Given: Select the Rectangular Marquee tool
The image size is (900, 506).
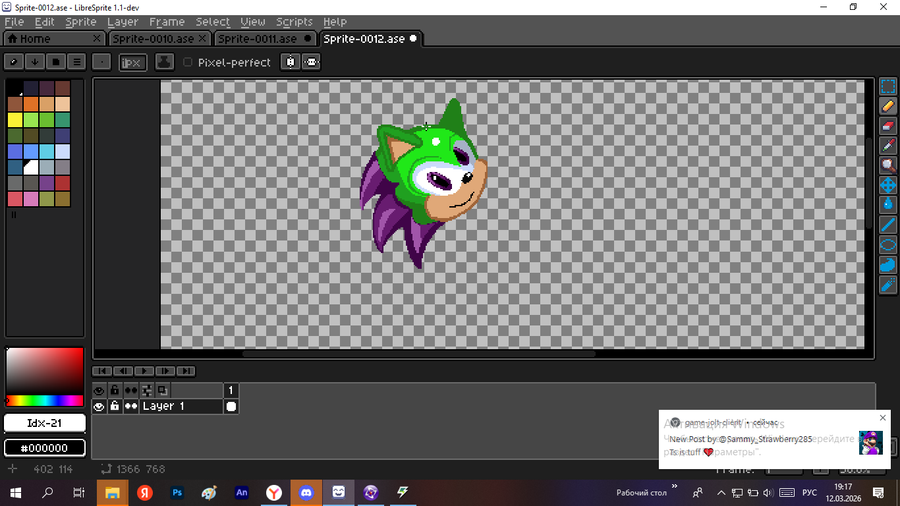Looking at the screenshot, I should tap(888, 87).
